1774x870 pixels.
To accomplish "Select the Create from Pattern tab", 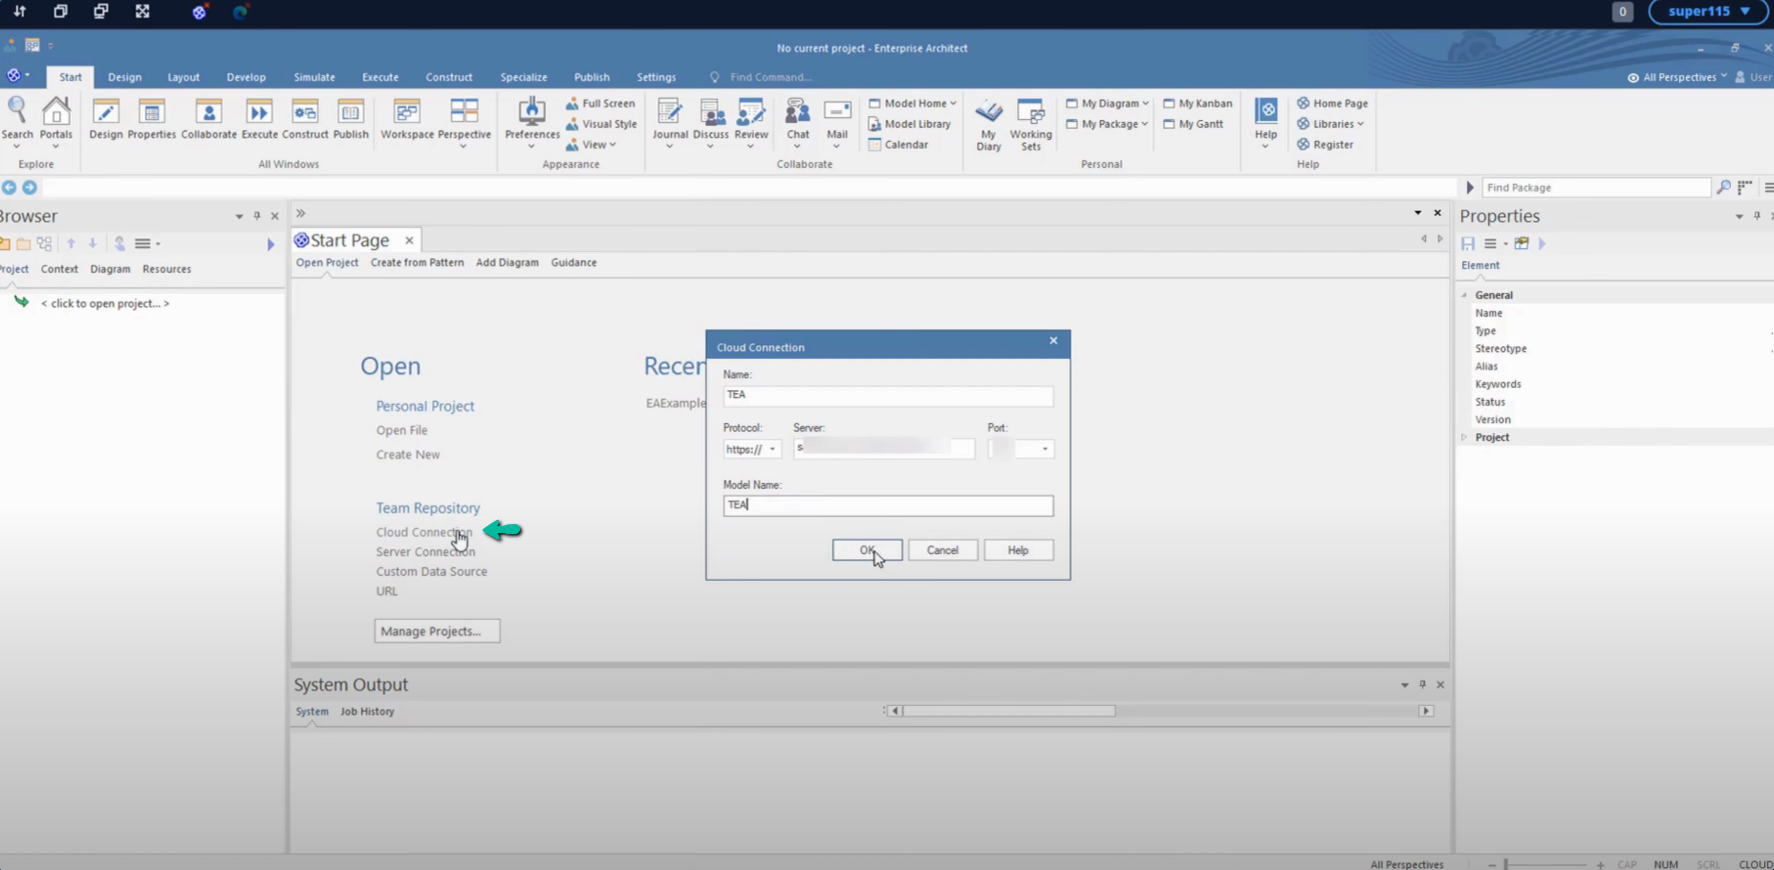I will pos(417,262).
